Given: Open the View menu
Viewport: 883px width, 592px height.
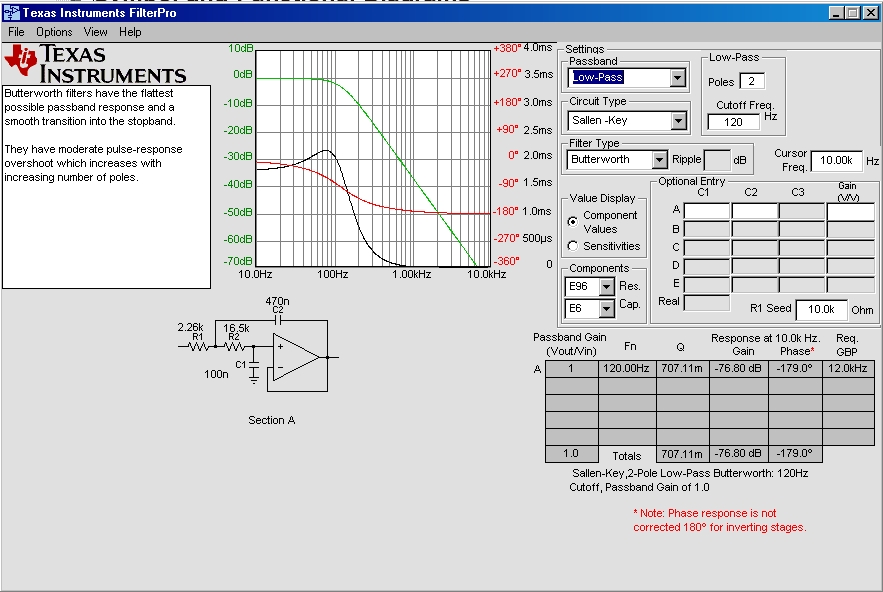Looking at the screenshot, I should point(95,32).
